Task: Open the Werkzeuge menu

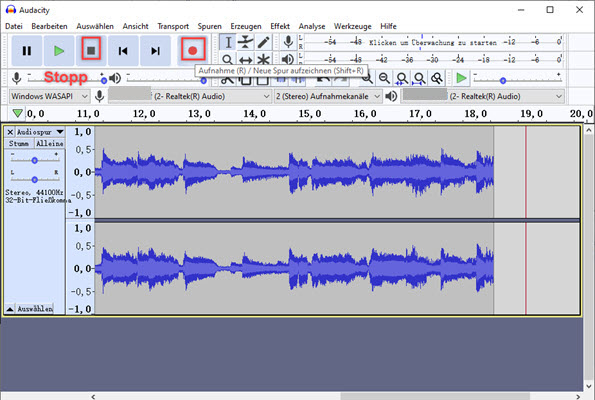Action: click(353, 26)
